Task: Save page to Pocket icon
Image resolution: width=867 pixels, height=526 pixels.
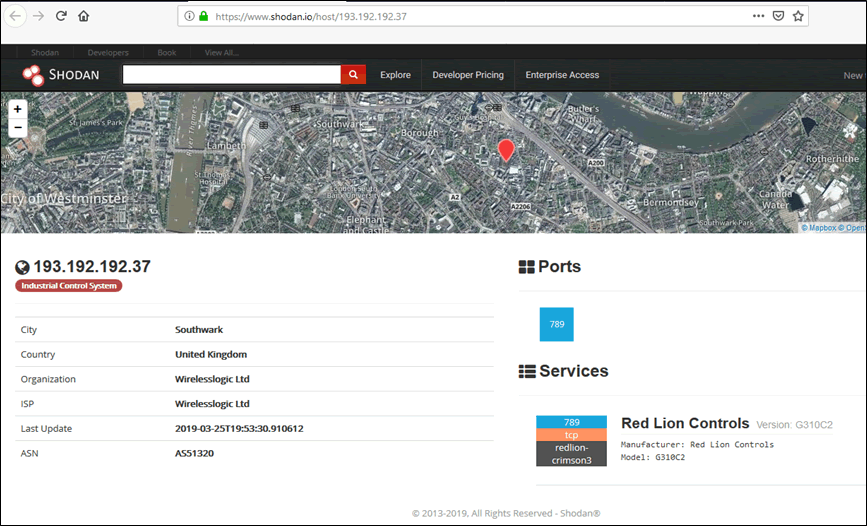Action: point(778,16)
